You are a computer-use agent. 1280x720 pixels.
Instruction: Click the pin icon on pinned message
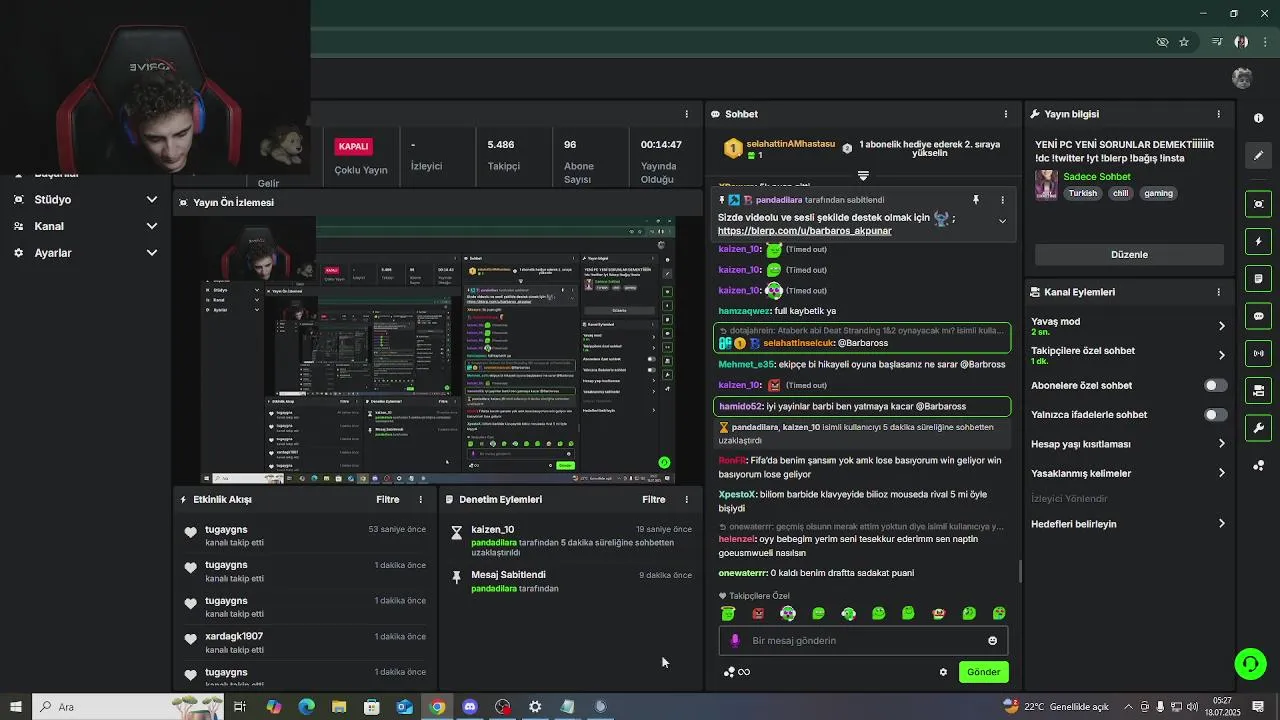coord(975,200)
